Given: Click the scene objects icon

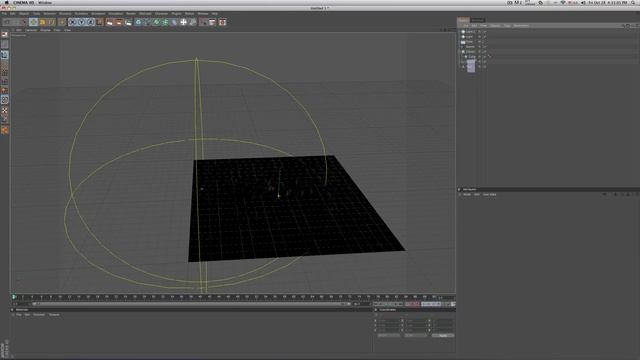Looking at the screenshot, I should pos(183,22).
